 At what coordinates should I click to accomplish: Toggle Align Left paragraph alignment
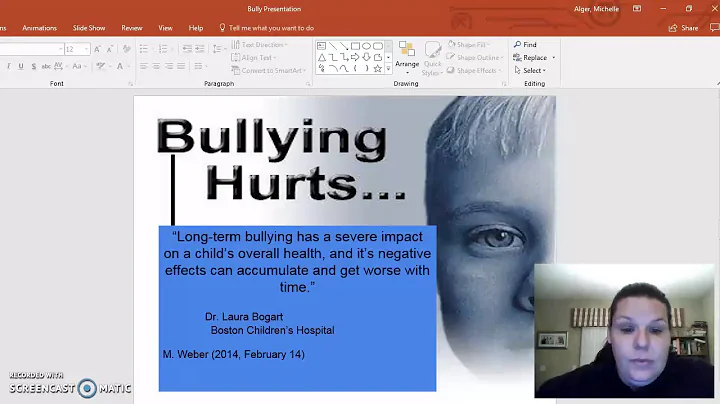pyautogui.click(x=144, y=67)
